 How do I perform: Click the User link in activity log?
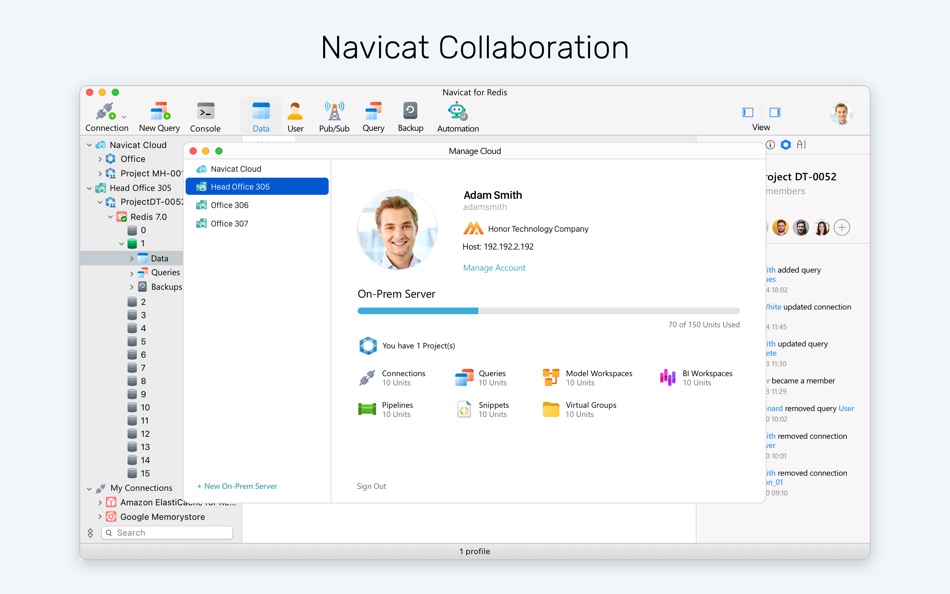point(846,409)
